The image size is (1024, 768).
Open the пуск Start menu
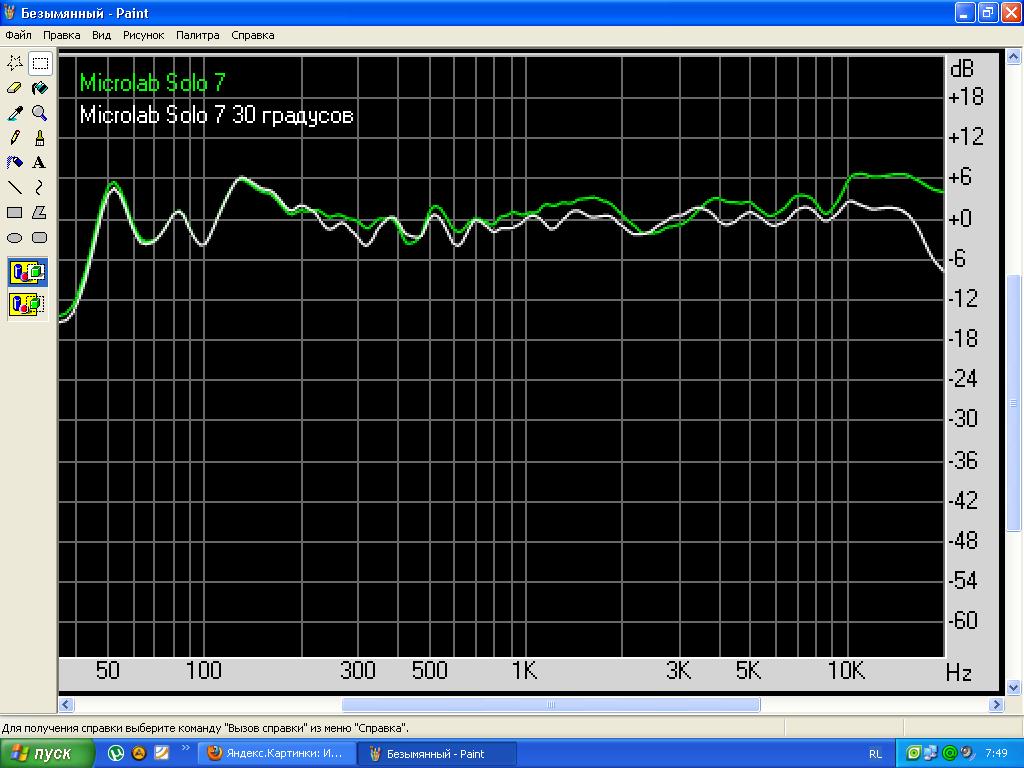pos(46,754)
